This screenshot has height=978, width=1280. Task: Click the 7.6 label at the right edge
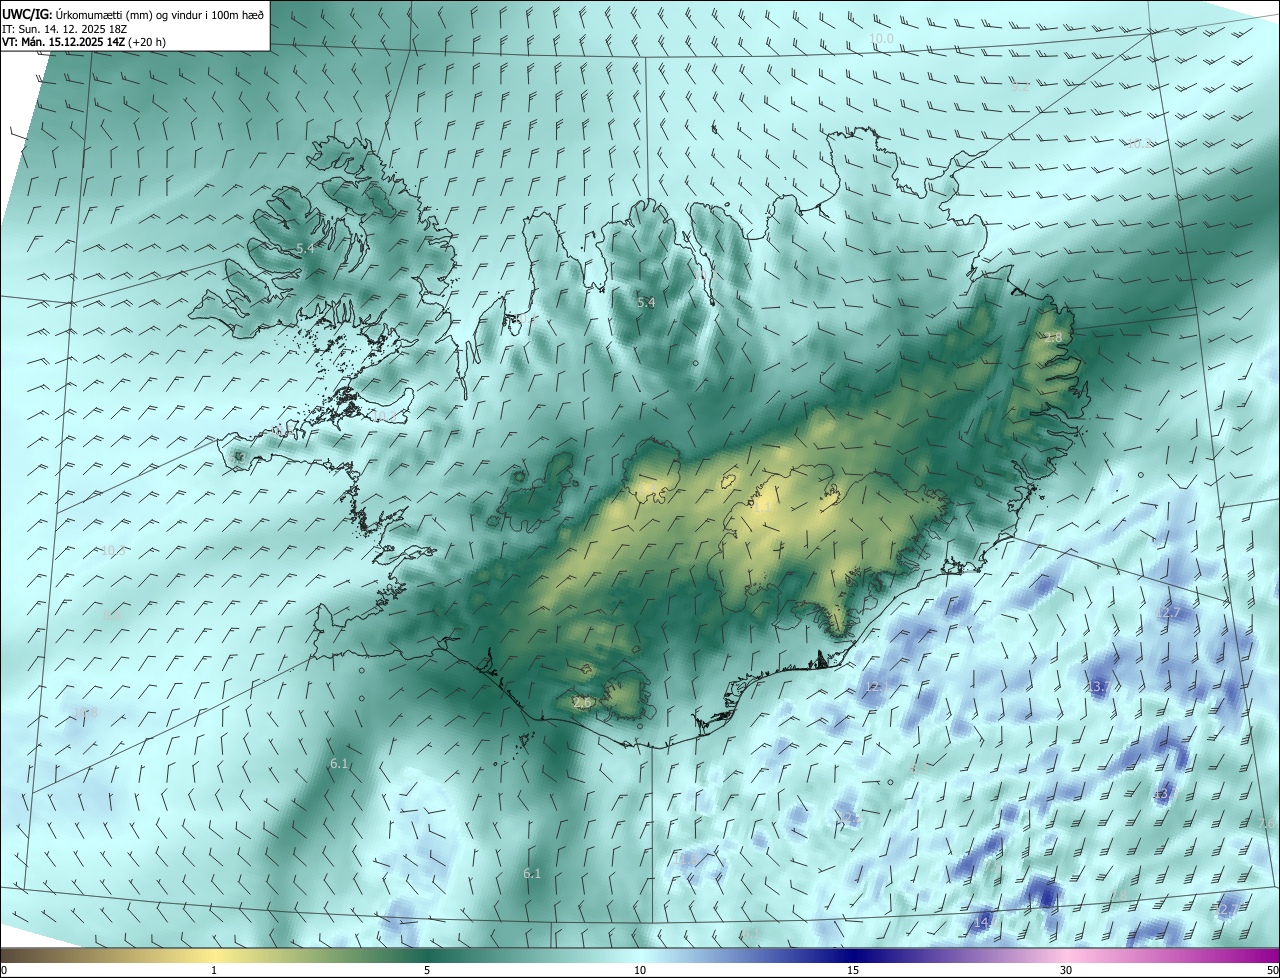pos(1268,823)
